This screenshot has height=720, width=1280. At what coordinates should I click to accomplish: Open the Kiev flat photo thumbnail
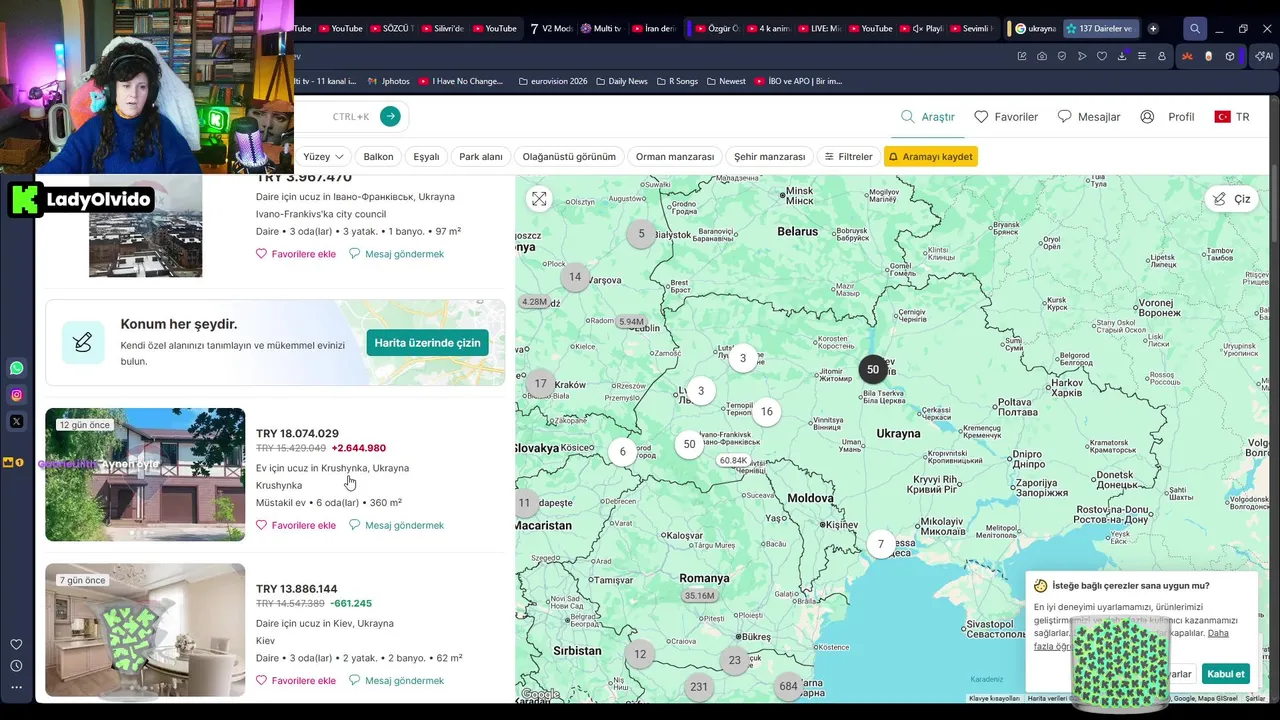pos(145,630)
